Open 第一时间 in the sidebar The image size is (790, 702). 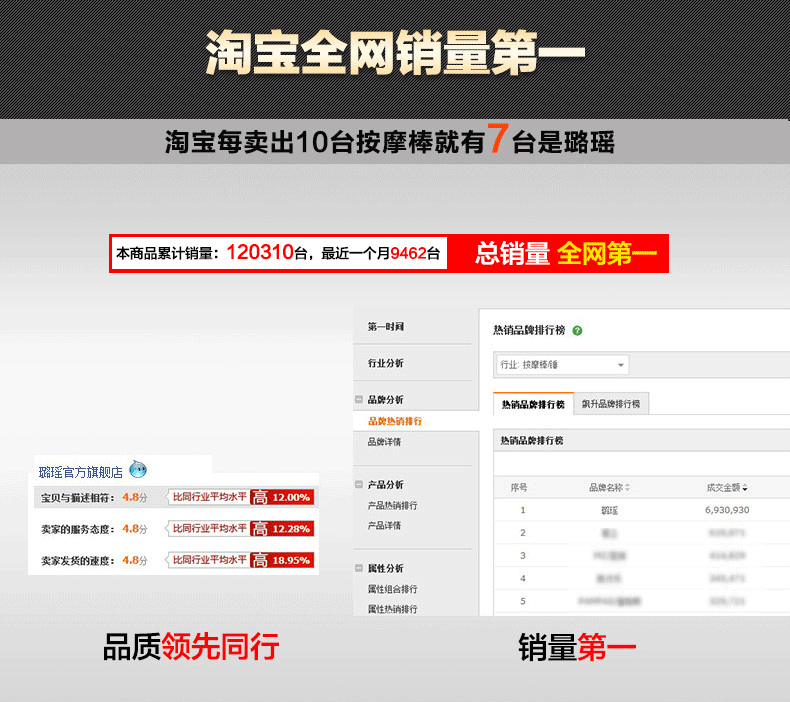click(x=386, y=327)
